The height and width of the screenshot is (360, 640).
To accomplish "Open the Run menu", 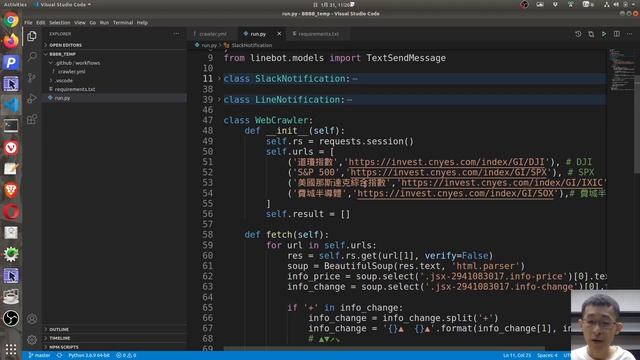I will tap(104, 23).
